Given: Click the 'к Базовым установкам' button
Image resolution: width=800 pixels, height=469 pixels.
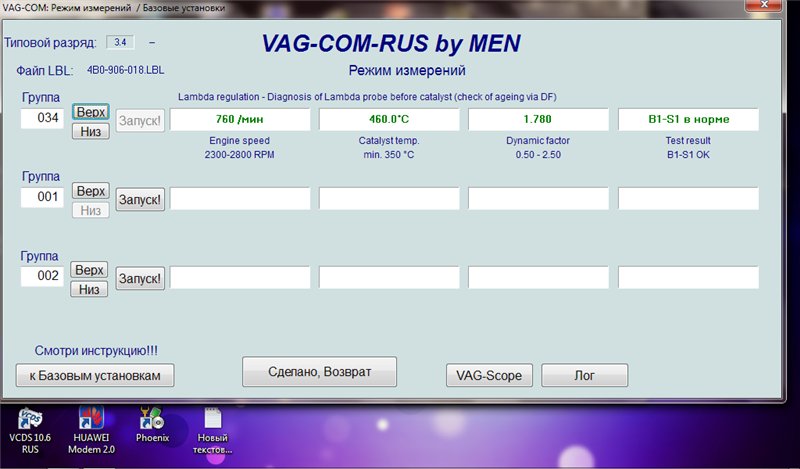Looking at the screenshot, I should (x=95, y=376).
